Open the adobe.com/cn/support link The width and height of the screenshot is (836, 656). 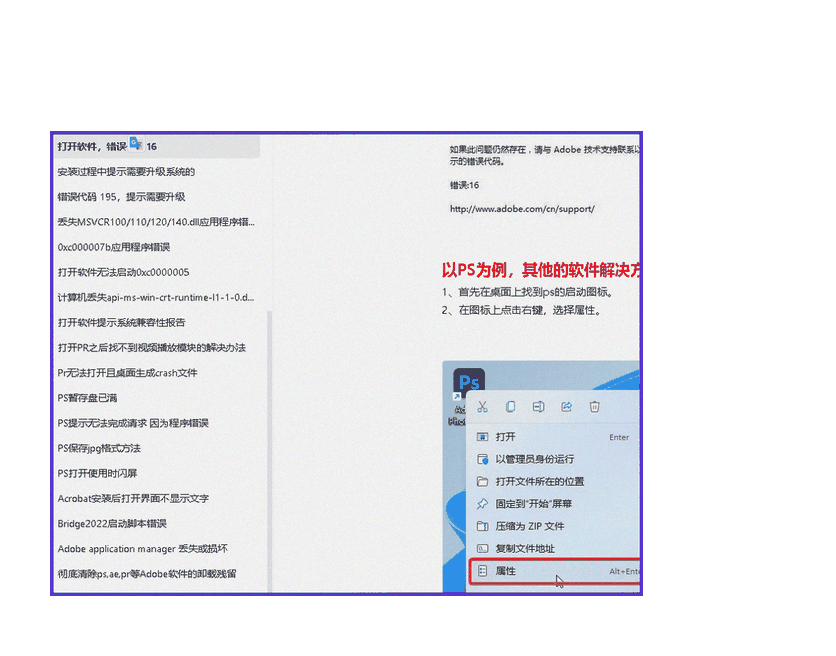pyautogui.click(x=522, y=209)
